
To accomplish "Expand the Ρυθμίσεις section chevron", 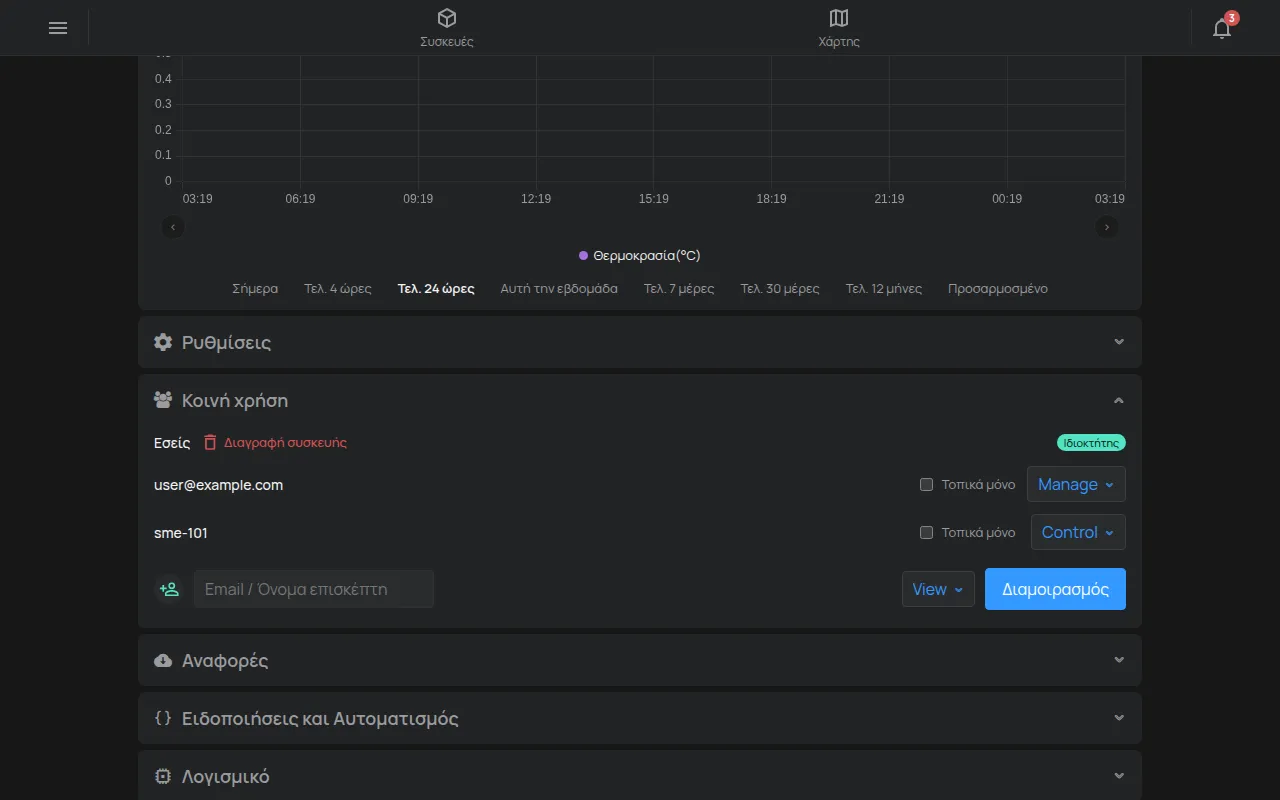I will point(1119,342).
